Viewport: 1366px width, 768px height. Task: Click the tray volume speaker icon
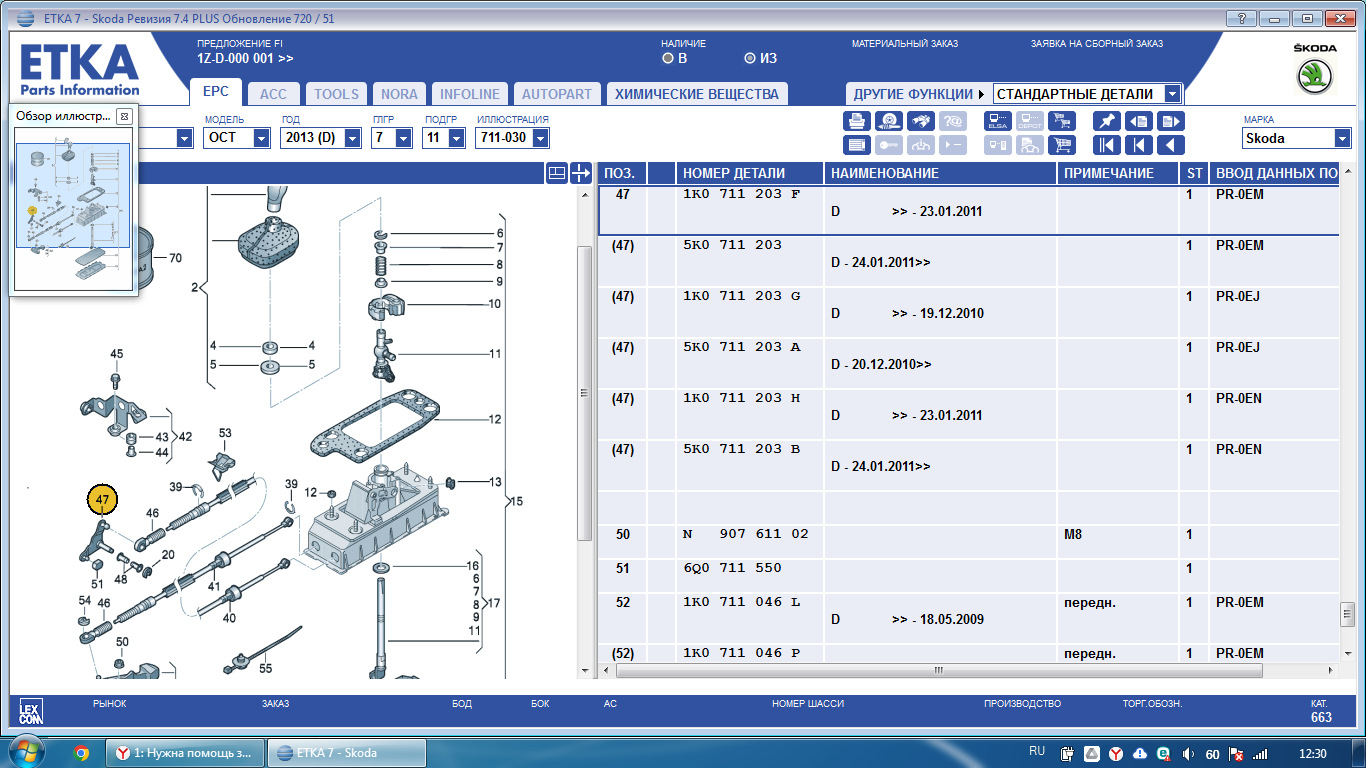pyautogui.click(x=1187, y=753)
